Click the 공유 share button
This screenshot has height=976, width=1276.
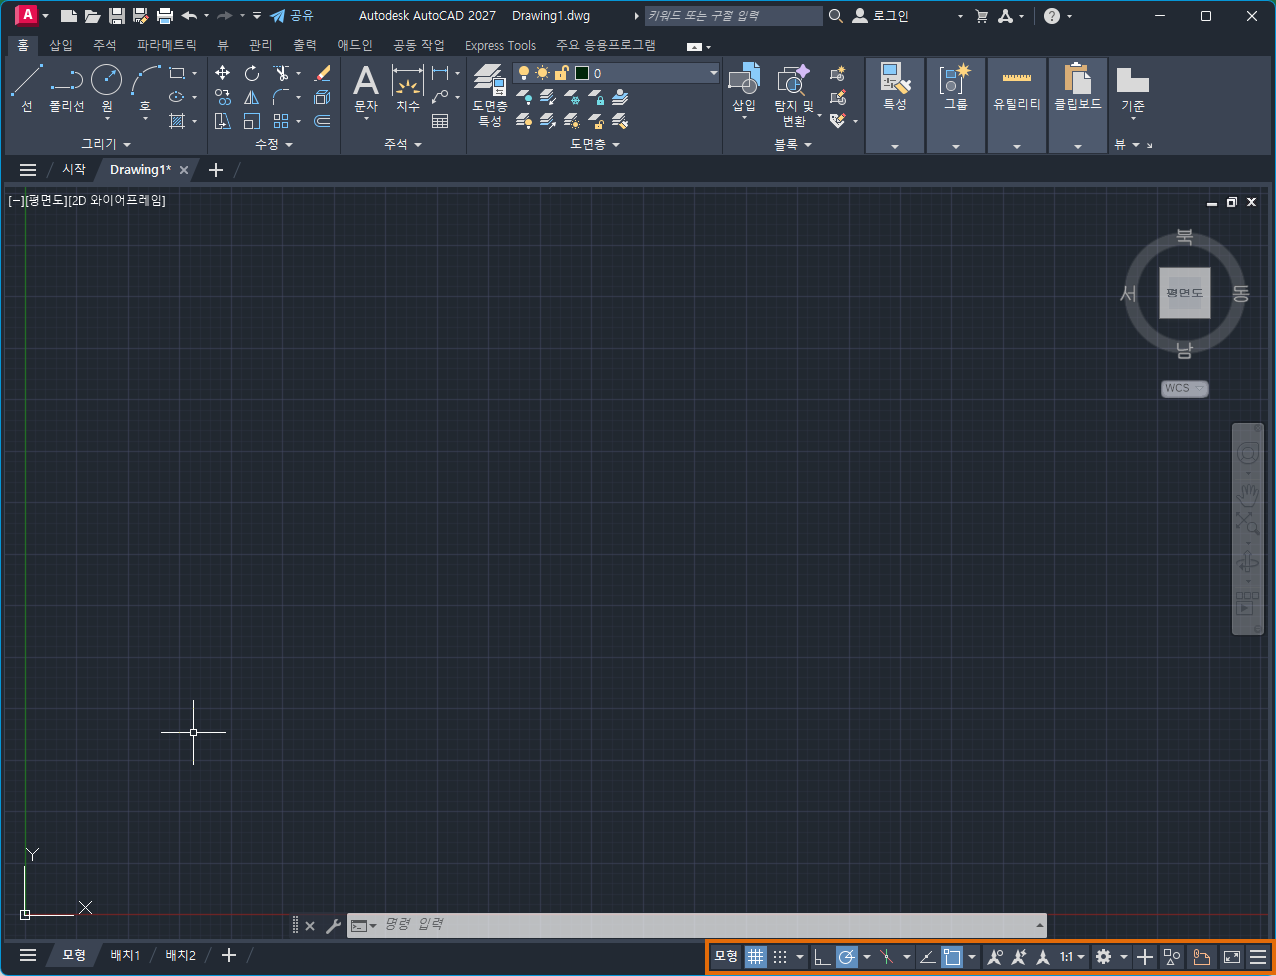(292, 16)
